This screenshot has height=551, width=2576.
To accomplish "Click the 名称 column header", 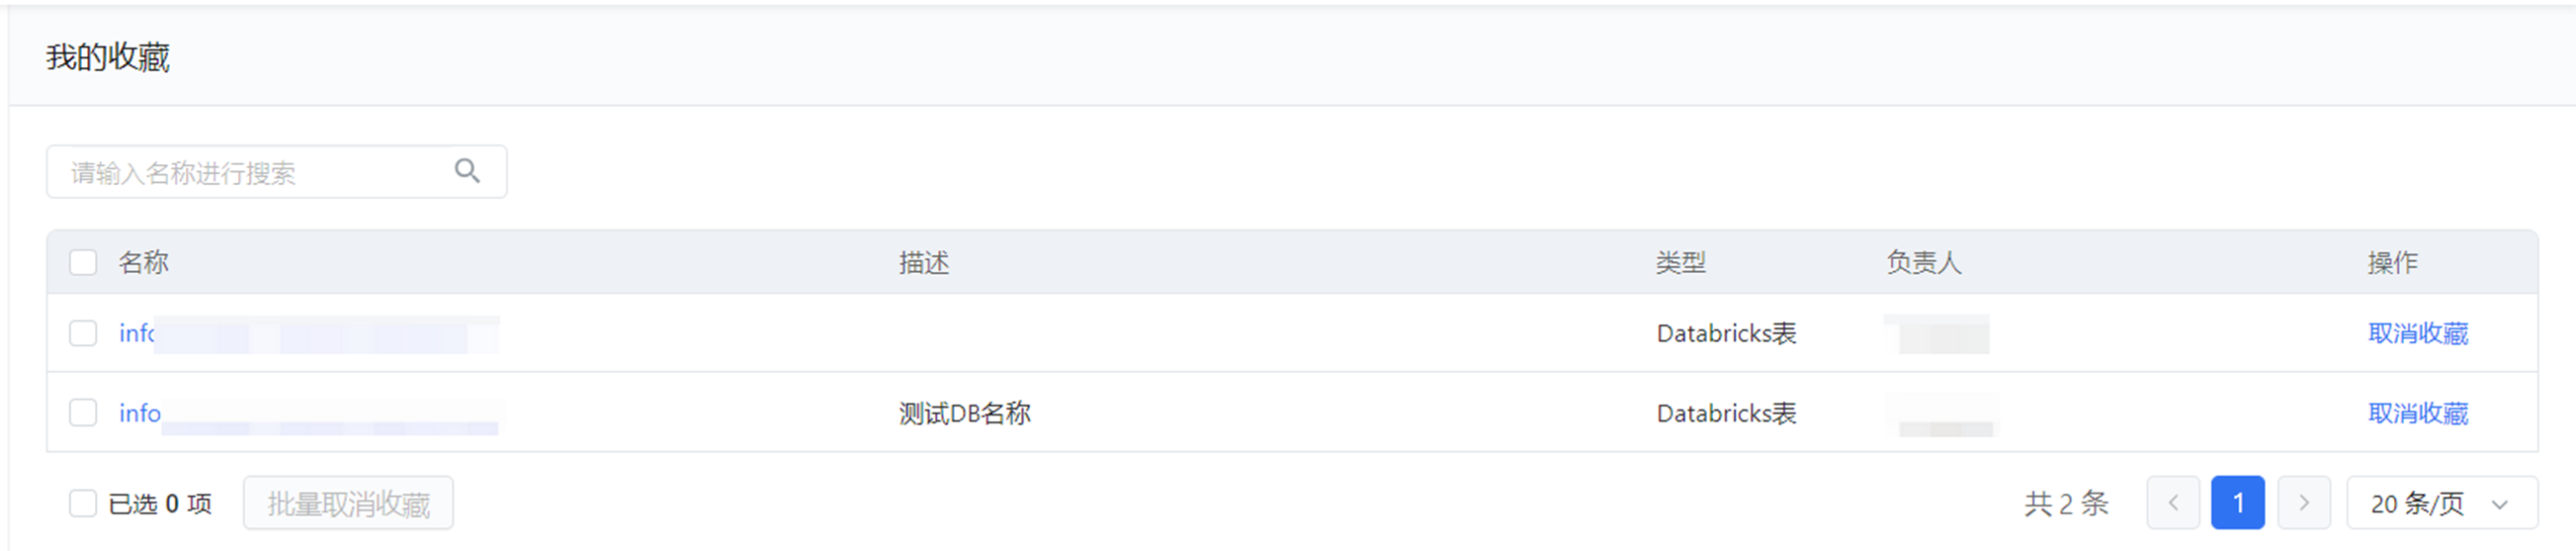I will tap(143, 263).
